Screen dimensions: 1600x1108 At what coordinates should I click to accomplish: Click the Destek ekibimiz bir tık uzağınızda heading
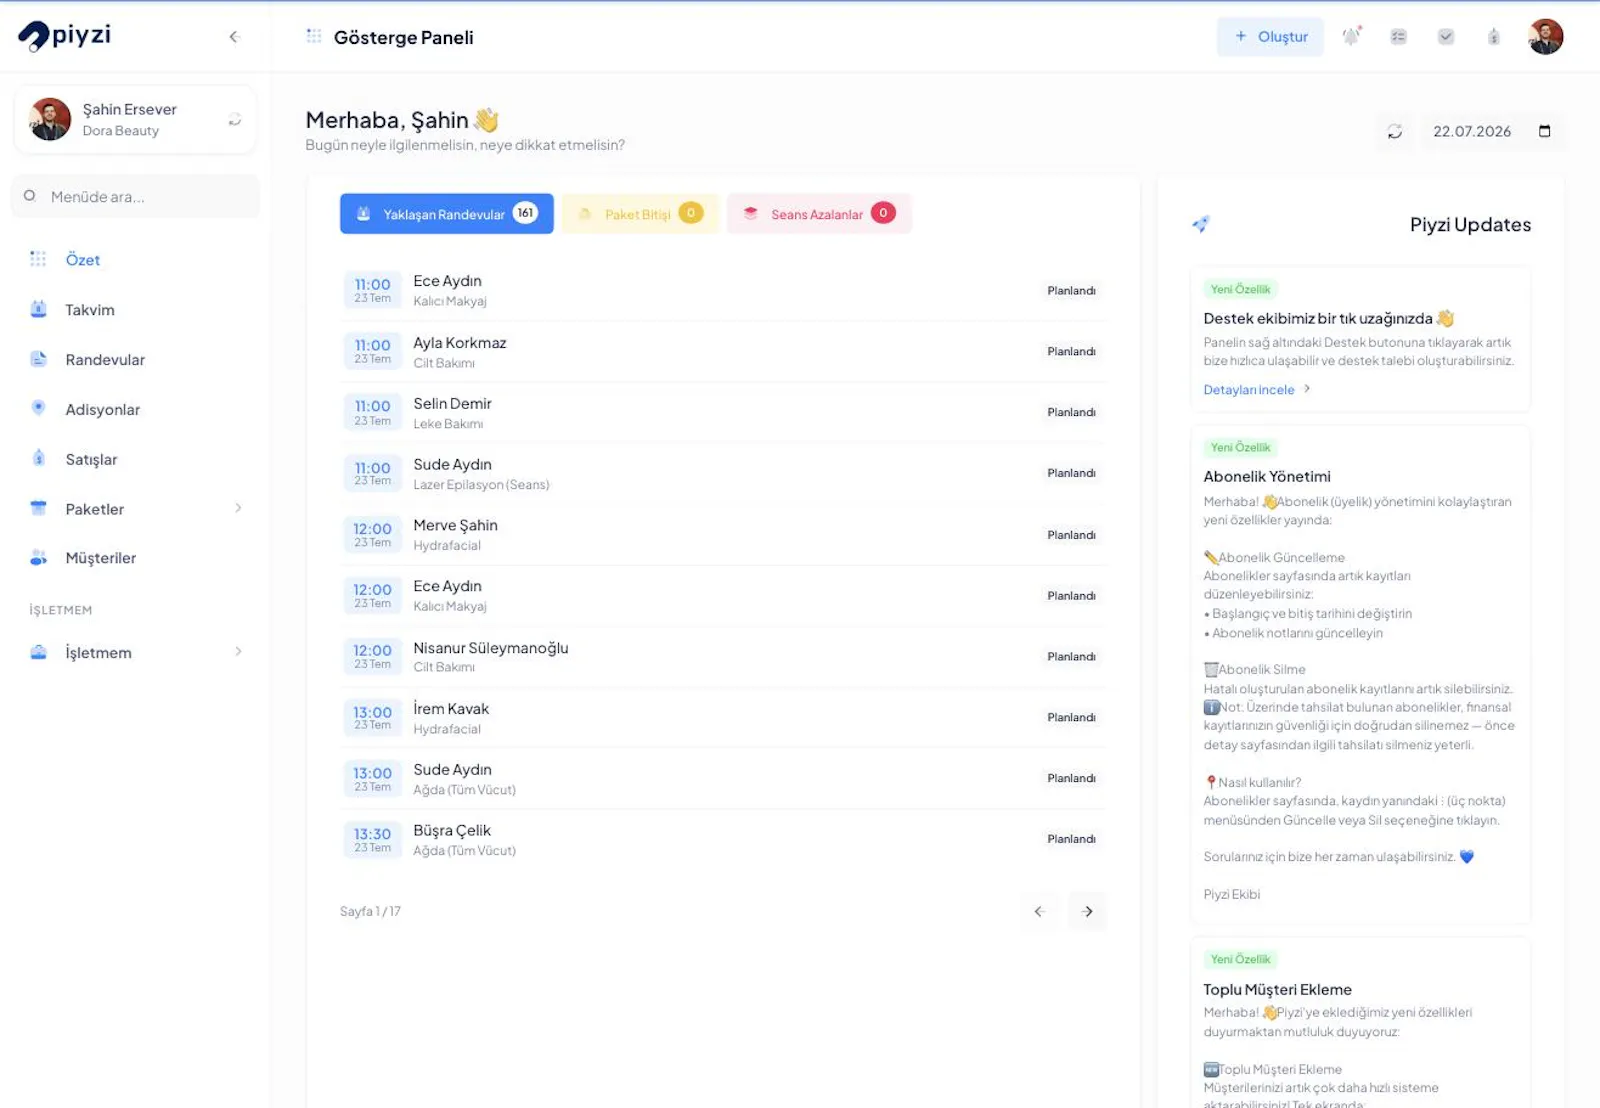coord(1328,319)
